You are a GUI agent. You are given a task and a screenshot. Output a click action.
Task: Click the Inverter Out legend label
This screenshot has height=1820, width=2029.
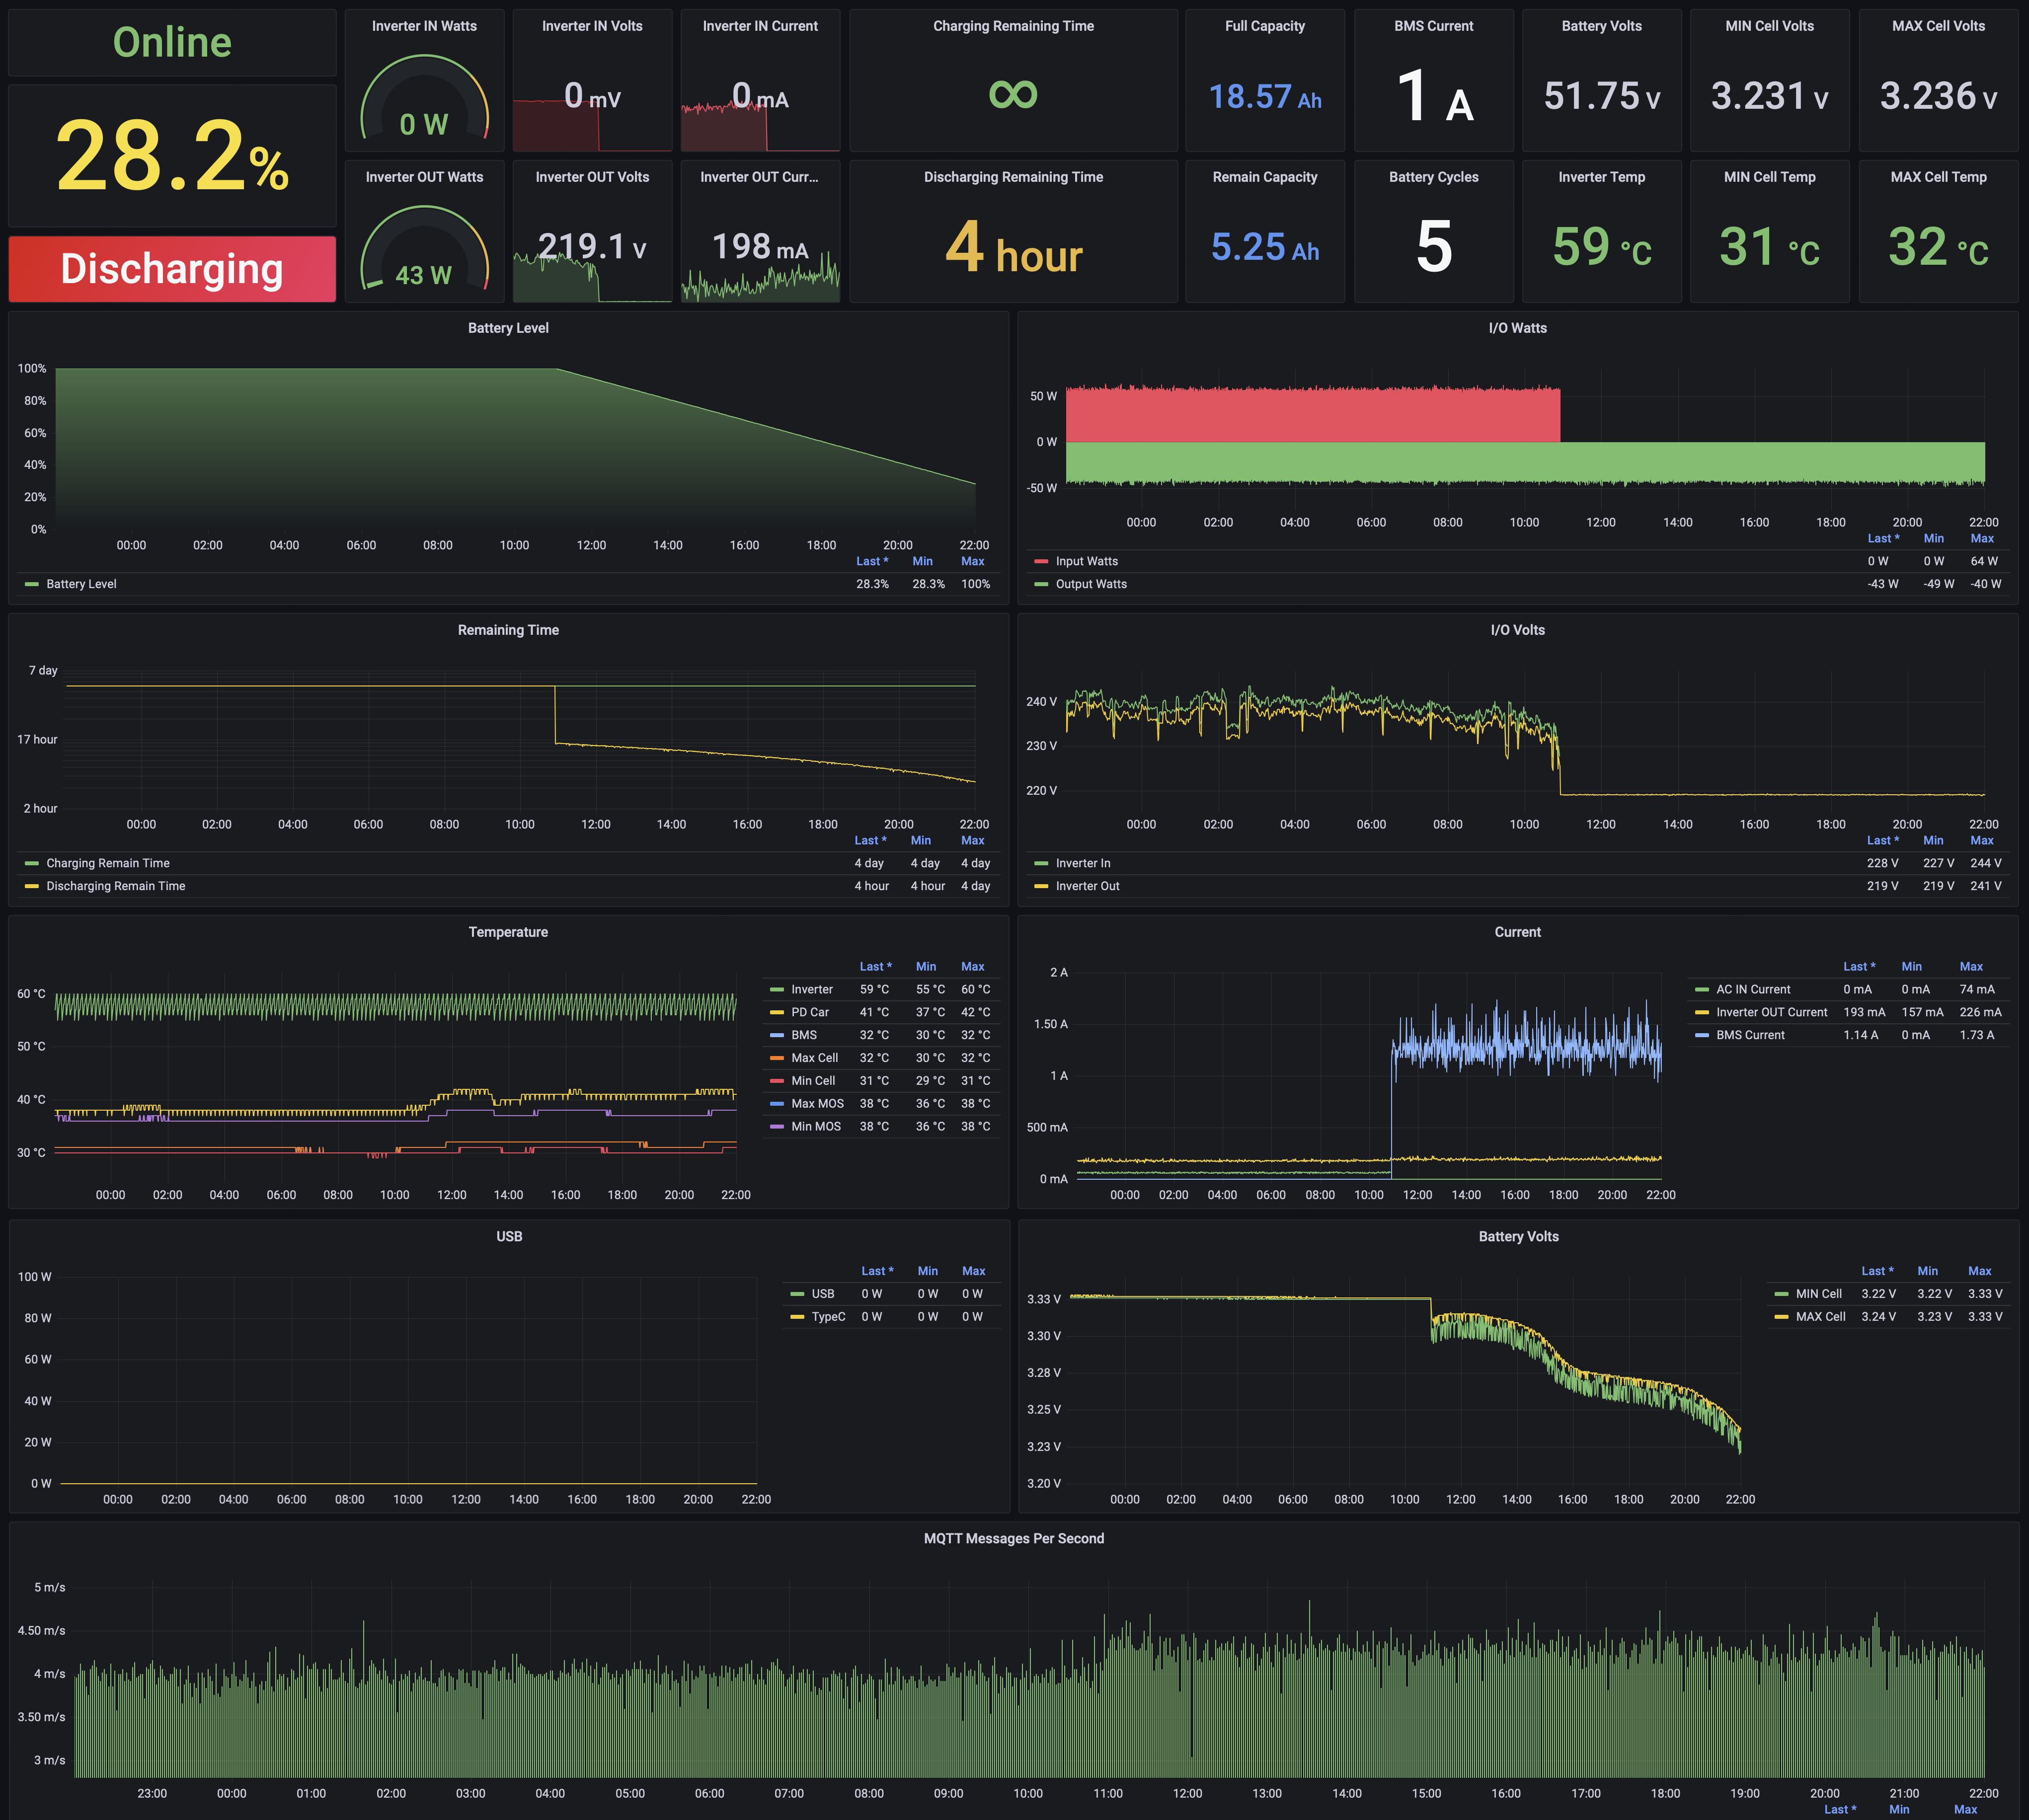click(x=1087, y=886)
